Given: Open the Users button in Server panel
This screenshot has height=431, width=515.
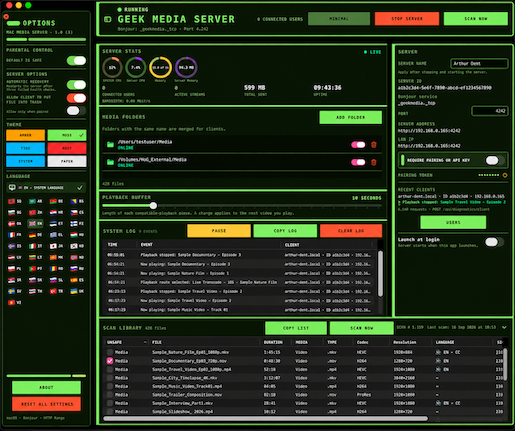Looking at the screenshot, I should point(453,222).
